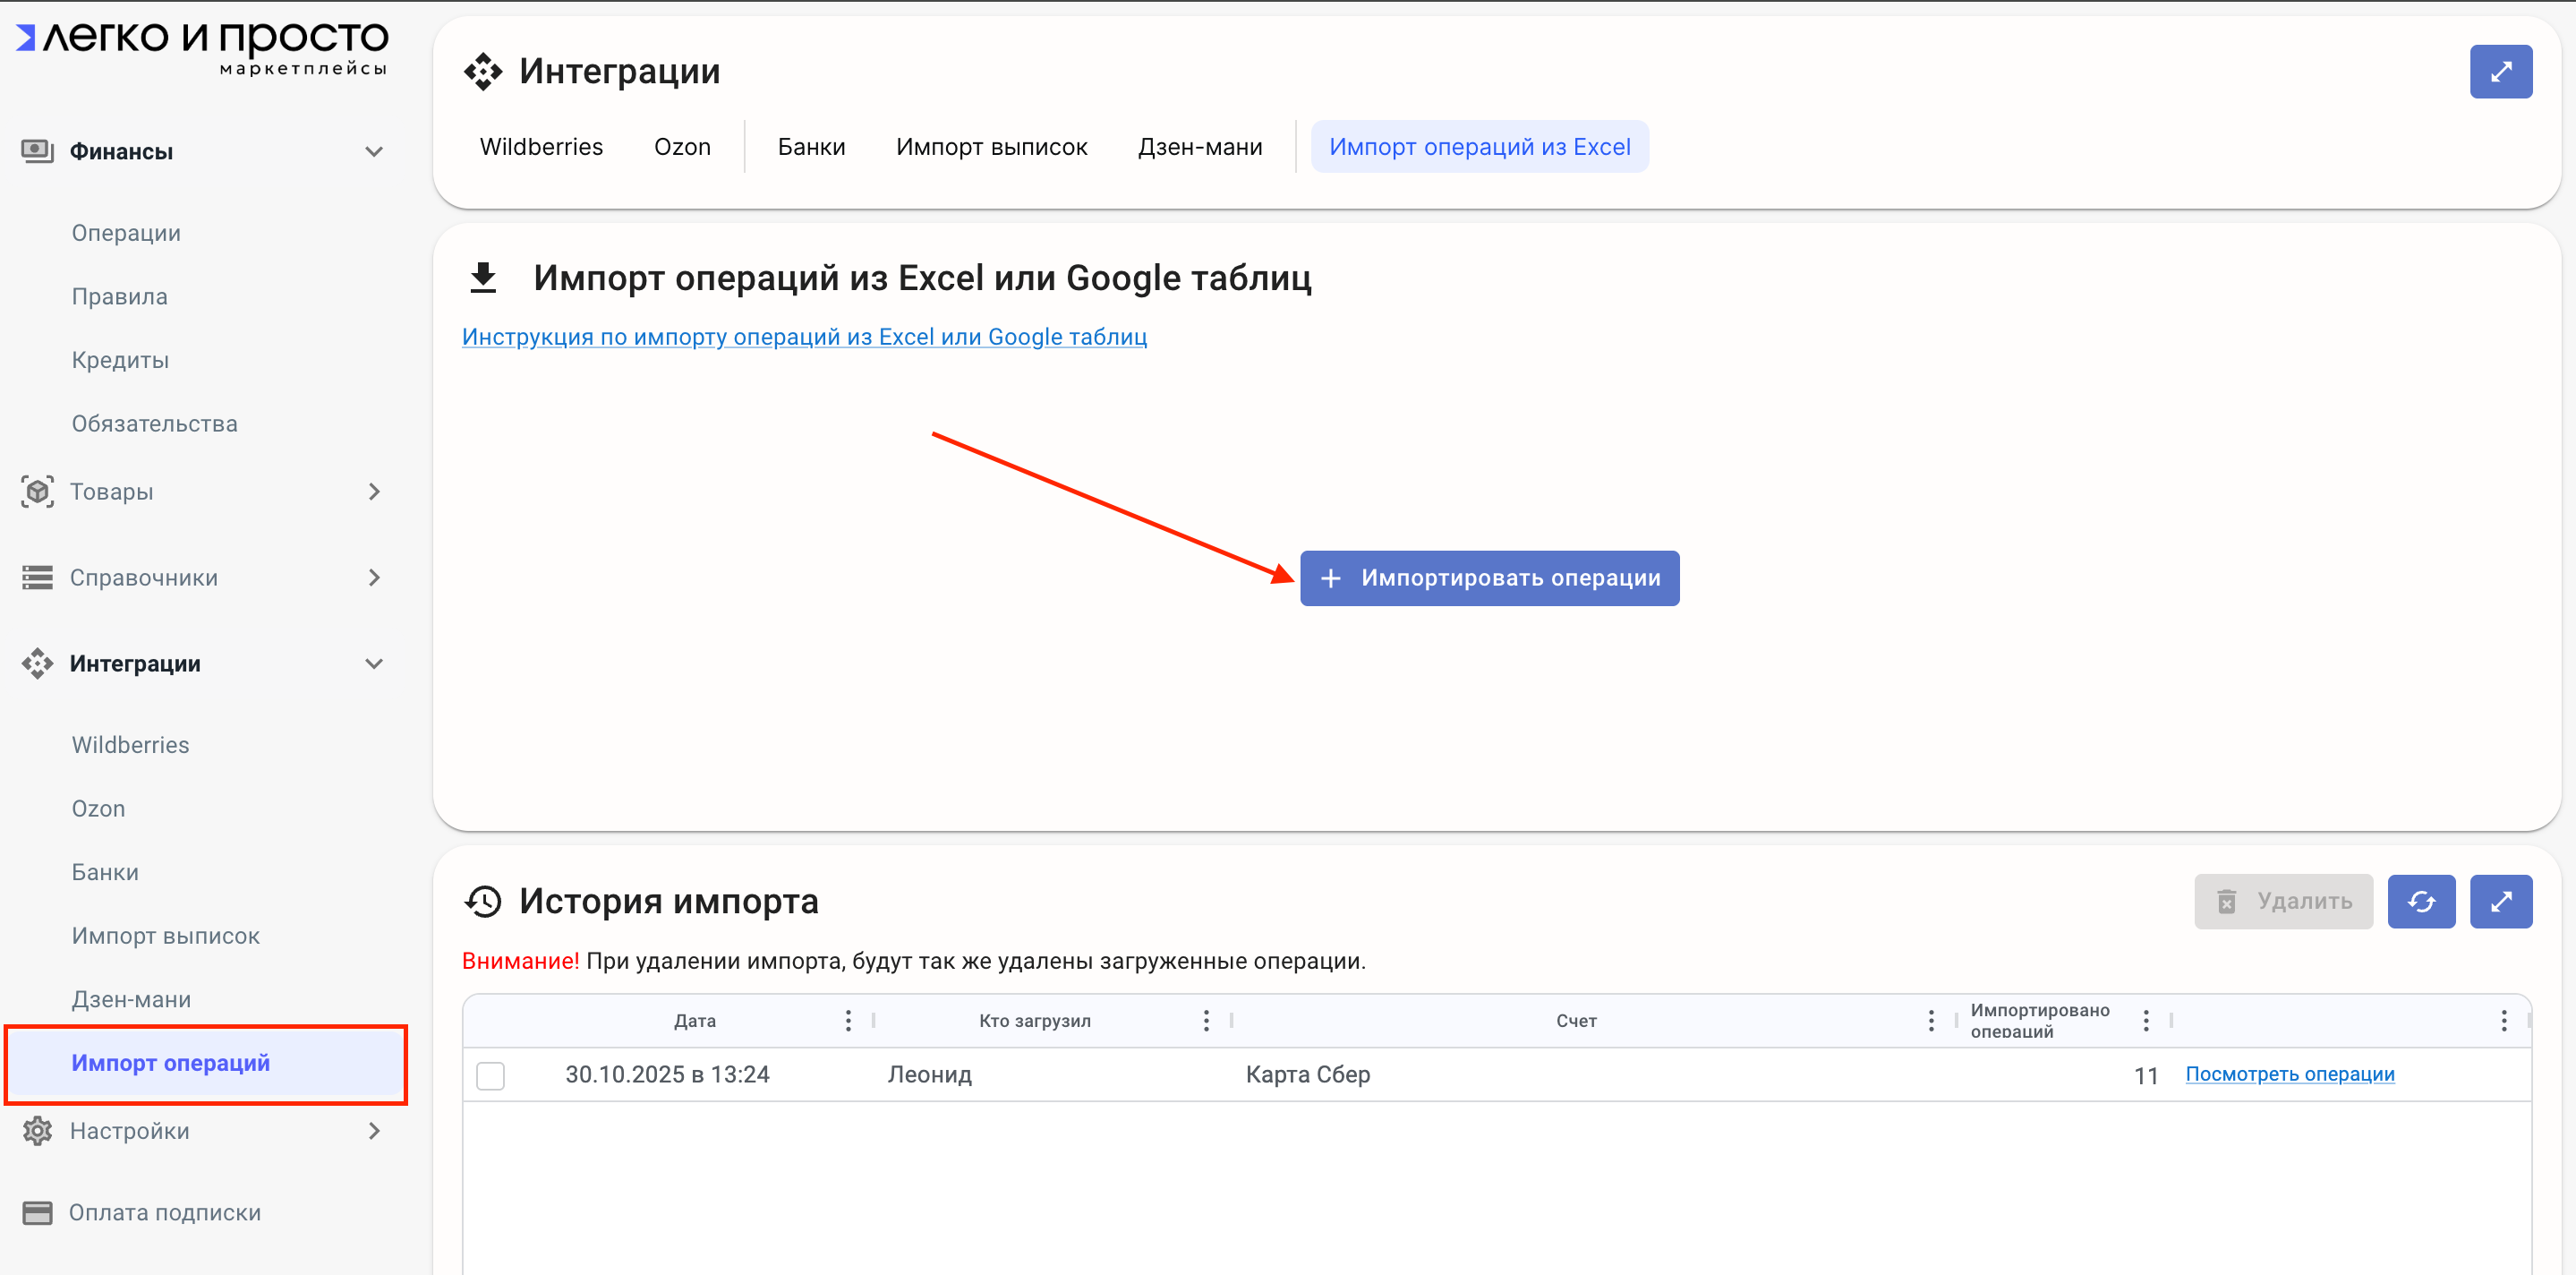Open Счет column three-dot menu

point(1931,1020)
